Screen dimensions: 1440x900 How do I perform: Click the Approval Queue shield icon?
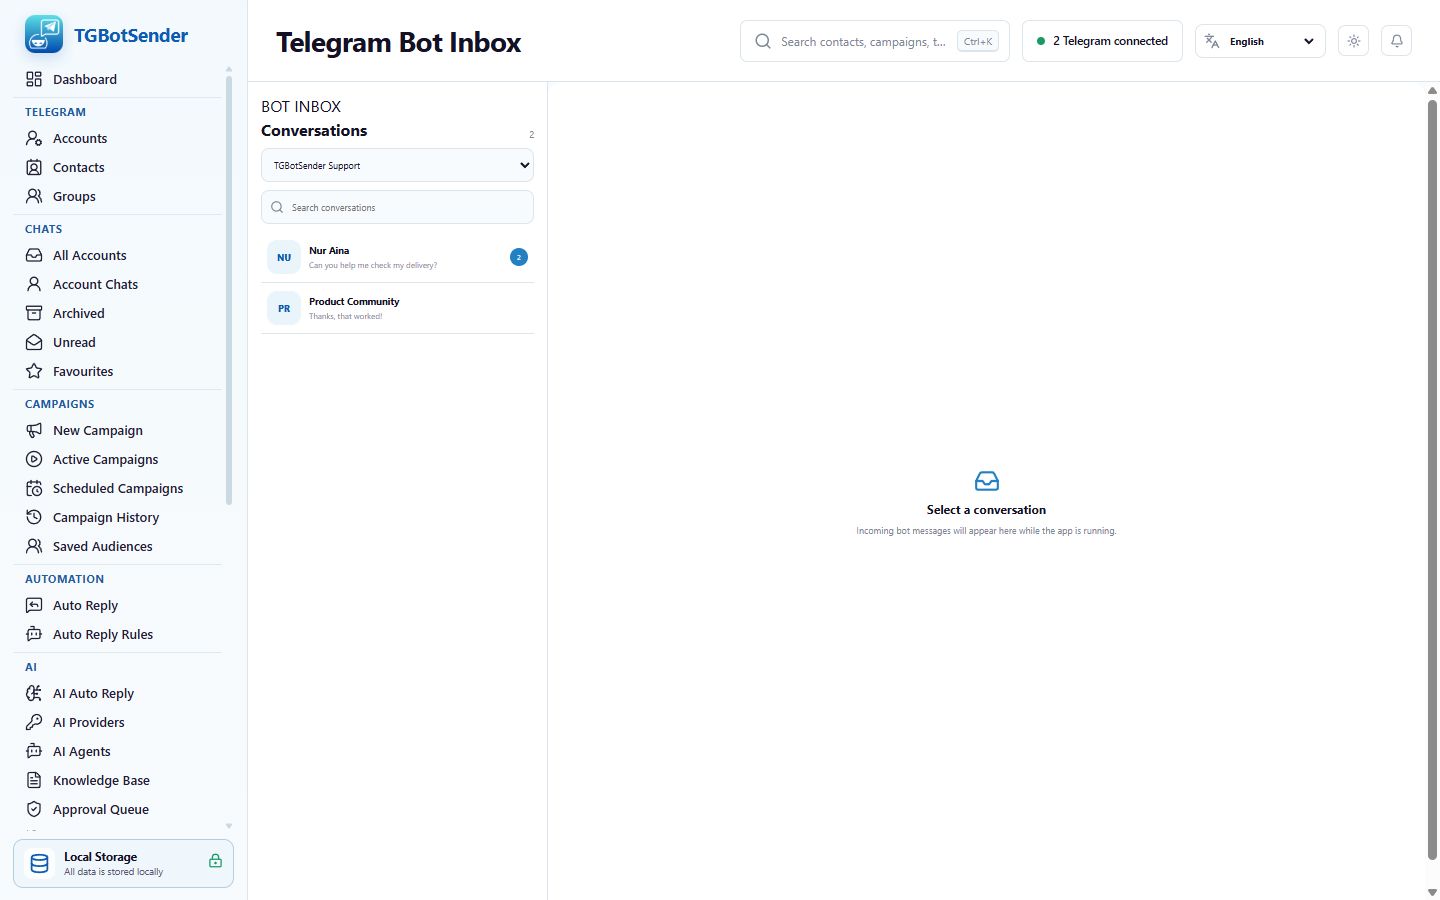tap(34, 809)
